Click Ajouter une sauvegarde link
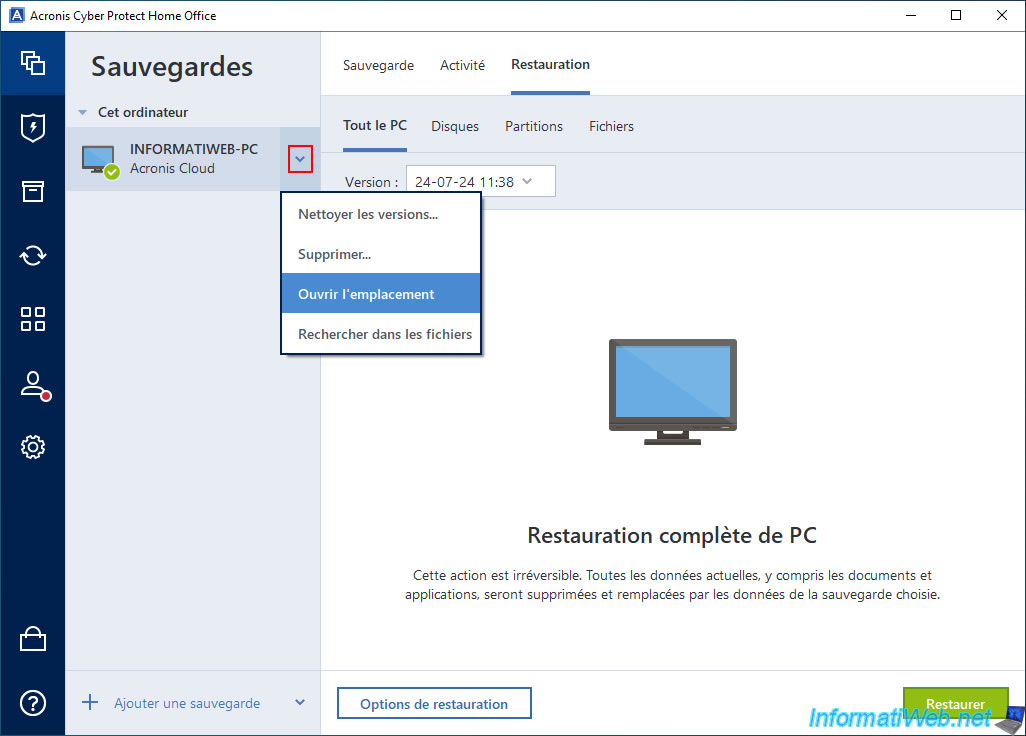The image size is (1026, 736). pos(187,703)
